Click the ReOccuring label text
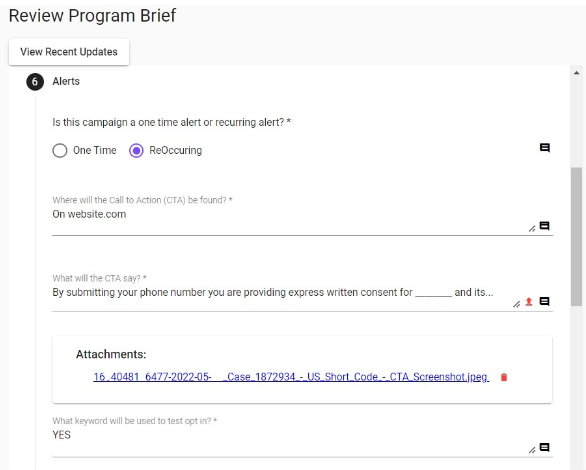 [176, 150]
